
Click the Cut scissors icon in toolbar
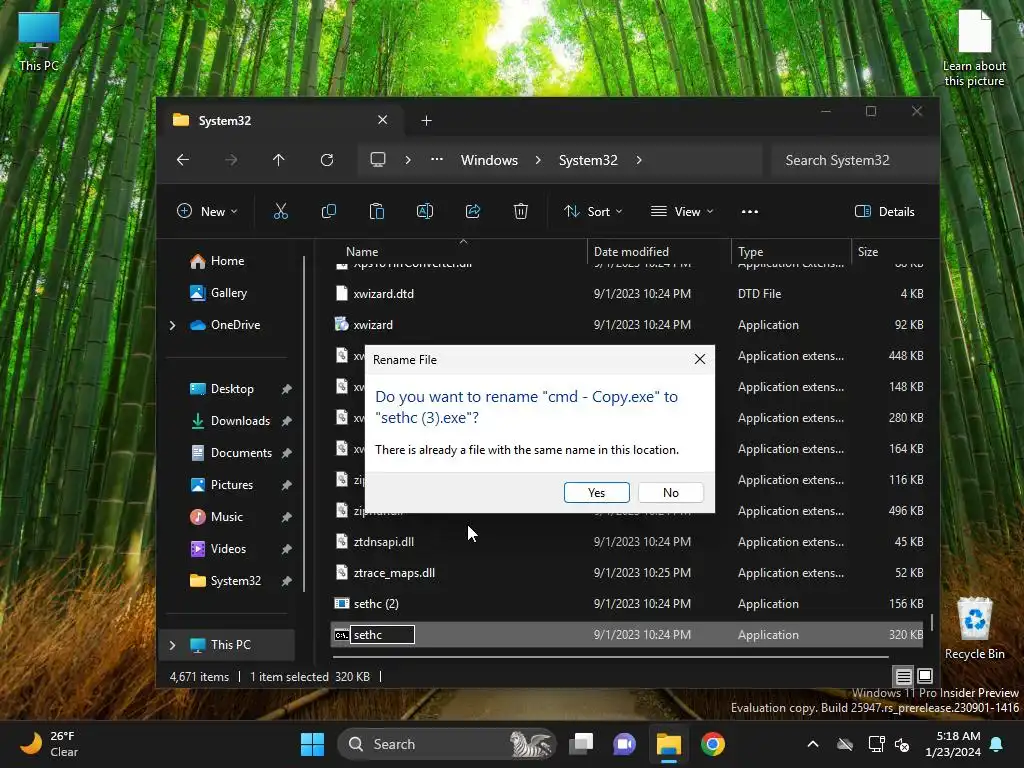(281, 211)
